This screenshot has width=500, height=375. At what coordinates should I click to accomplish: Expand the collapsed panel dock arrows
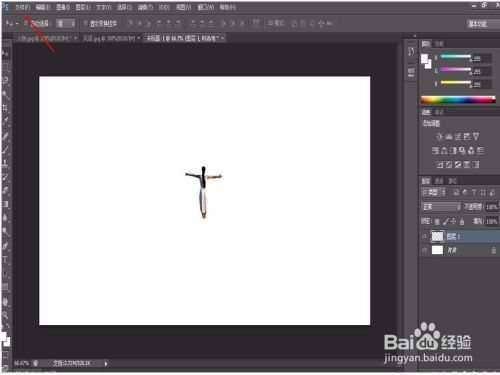pos(415,36)
